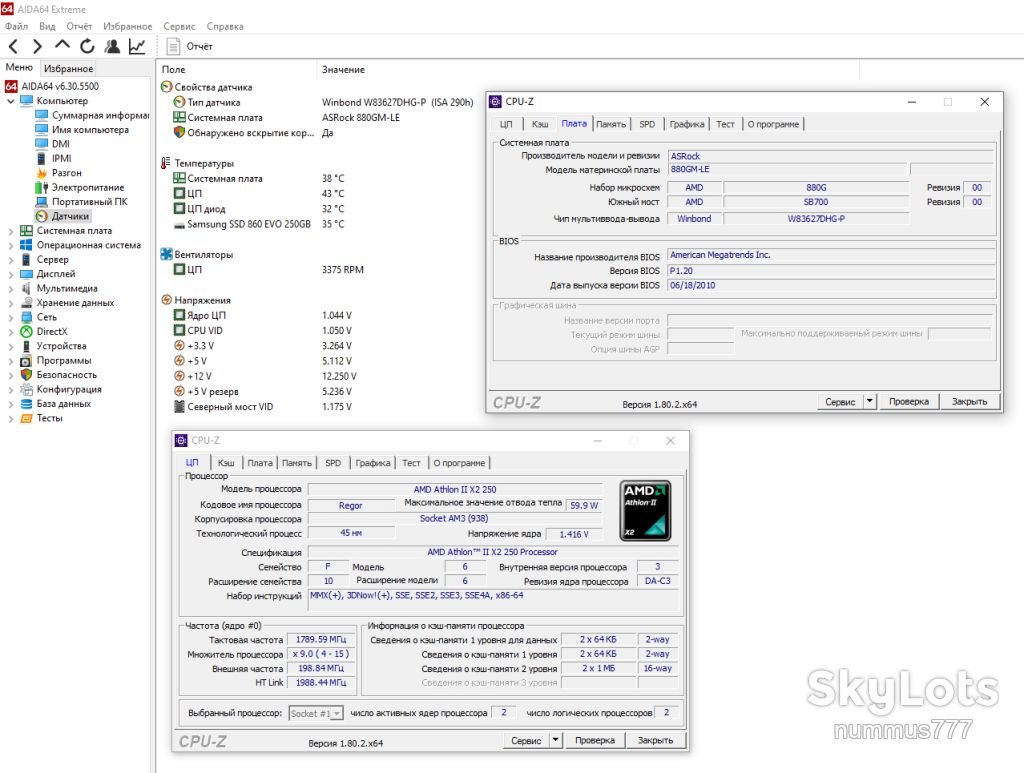The image size is (1024, 773).
Task: Click the Тесты tree icon
Action: pyautogui.click(x=26, y=418)
